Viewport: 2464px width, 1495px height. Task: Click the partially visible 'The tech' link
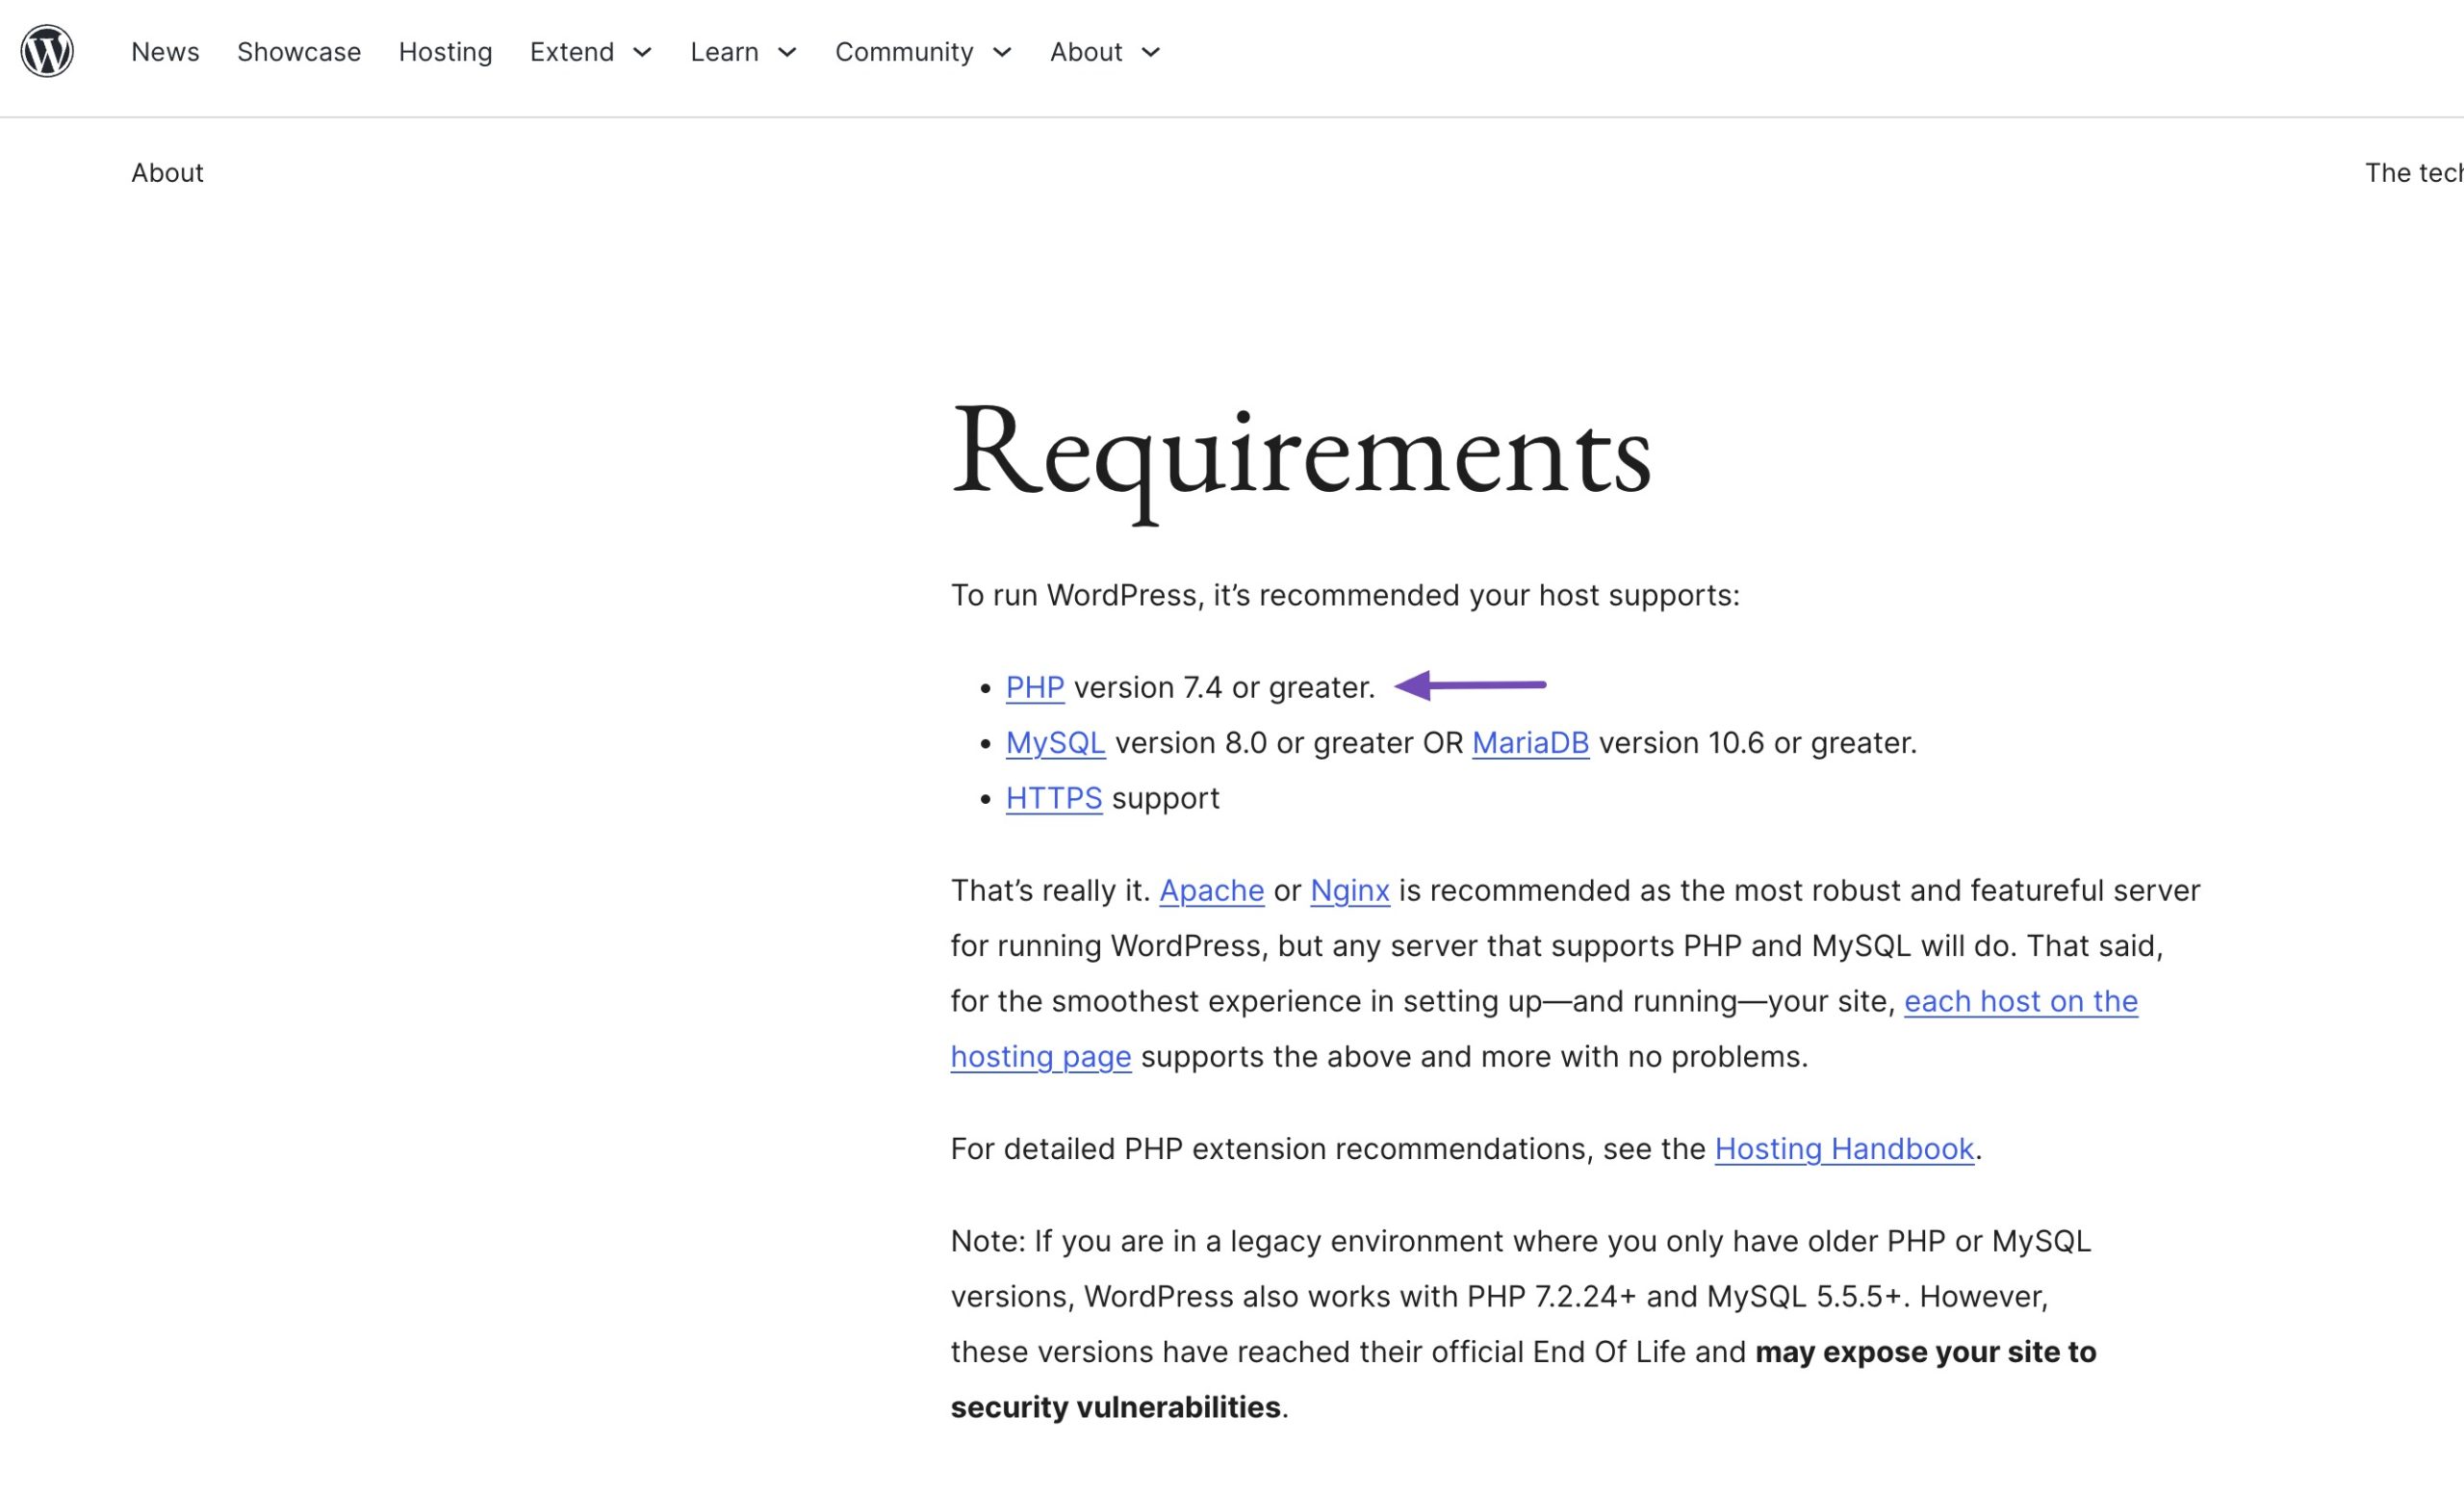coord(2412,173)
